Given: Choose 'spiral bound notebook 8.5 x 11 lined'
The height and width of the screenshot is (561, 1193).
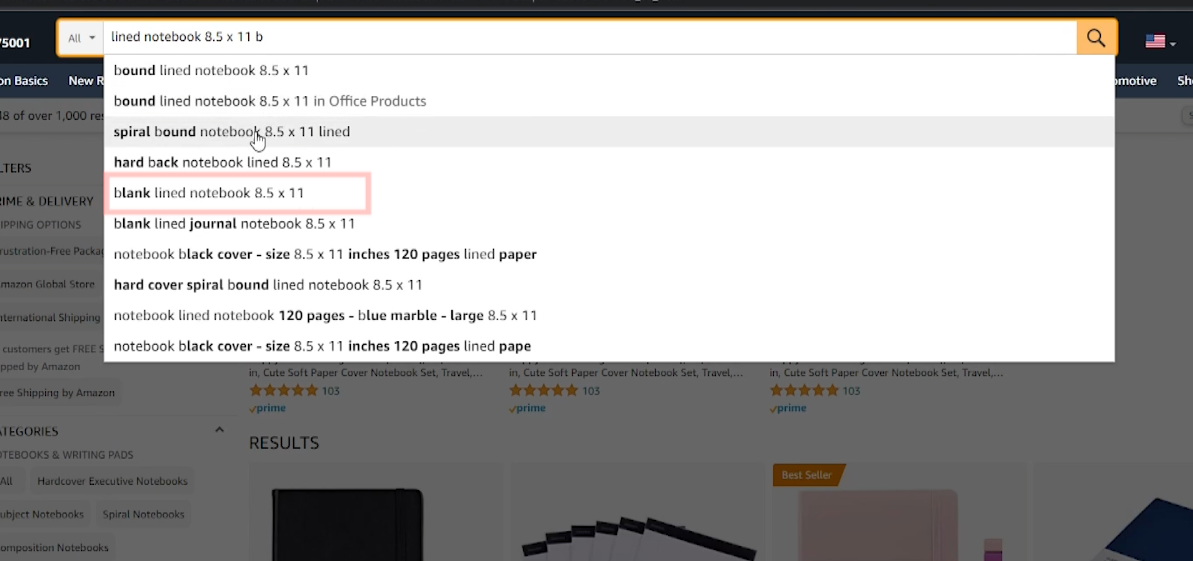Looking at the screenshot, I should [x=609, y=131].
